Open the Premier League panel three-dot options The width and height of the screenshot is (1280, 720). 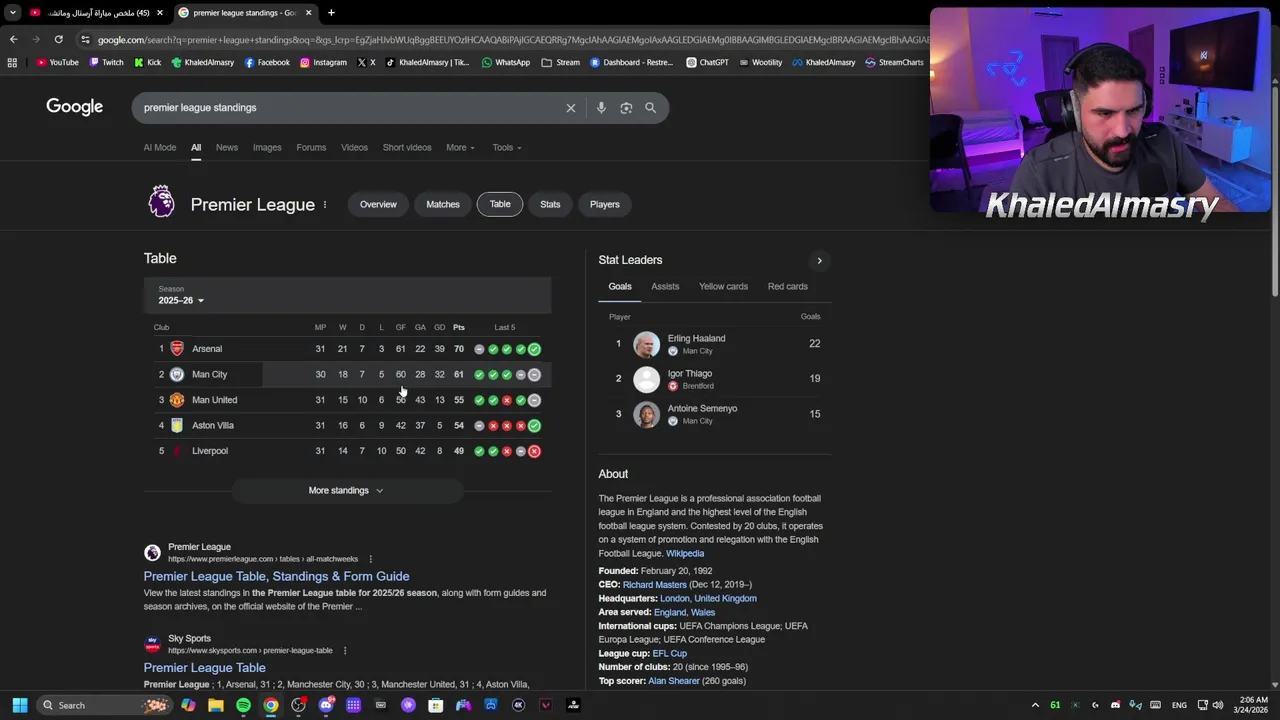(325, 204)
